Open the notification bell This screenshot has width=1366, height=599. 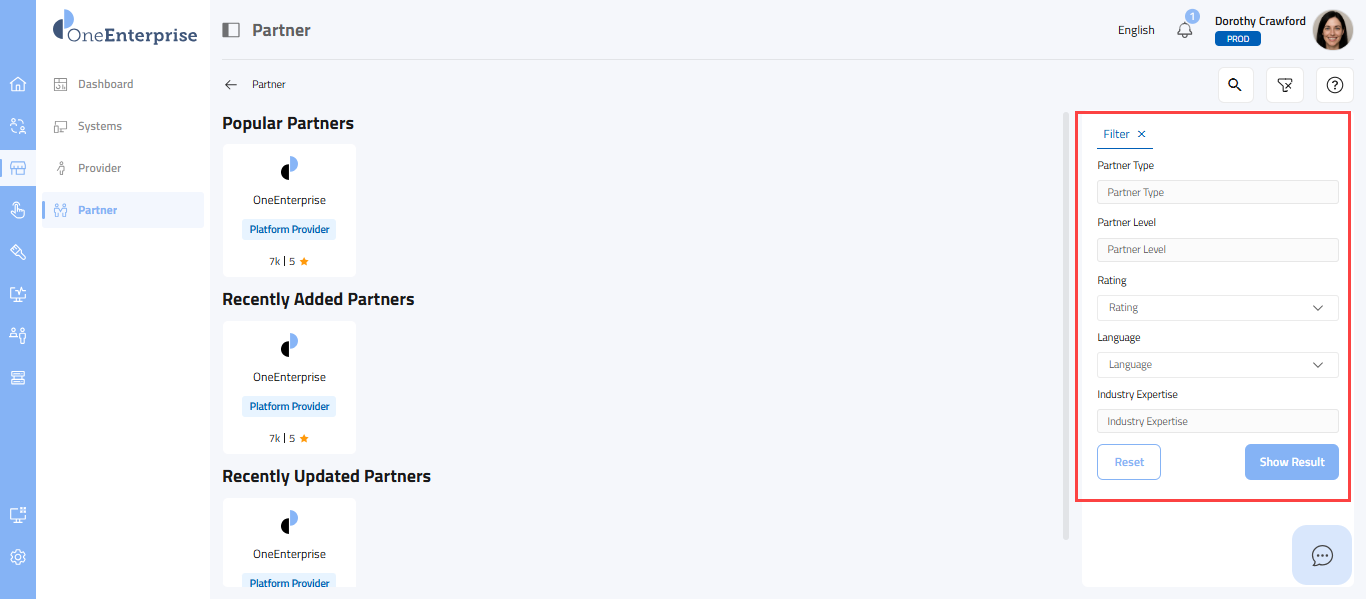tap(1185, 30)
